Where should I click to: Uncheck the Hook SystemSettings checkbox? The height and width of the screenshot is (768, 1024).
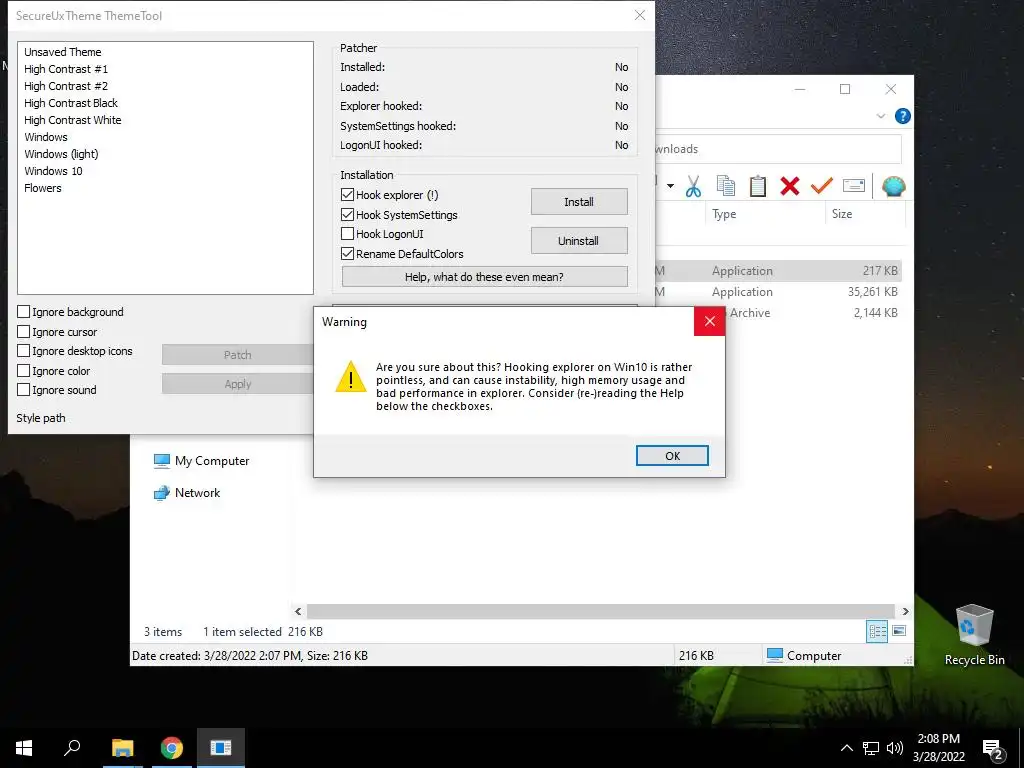(347, 214)
